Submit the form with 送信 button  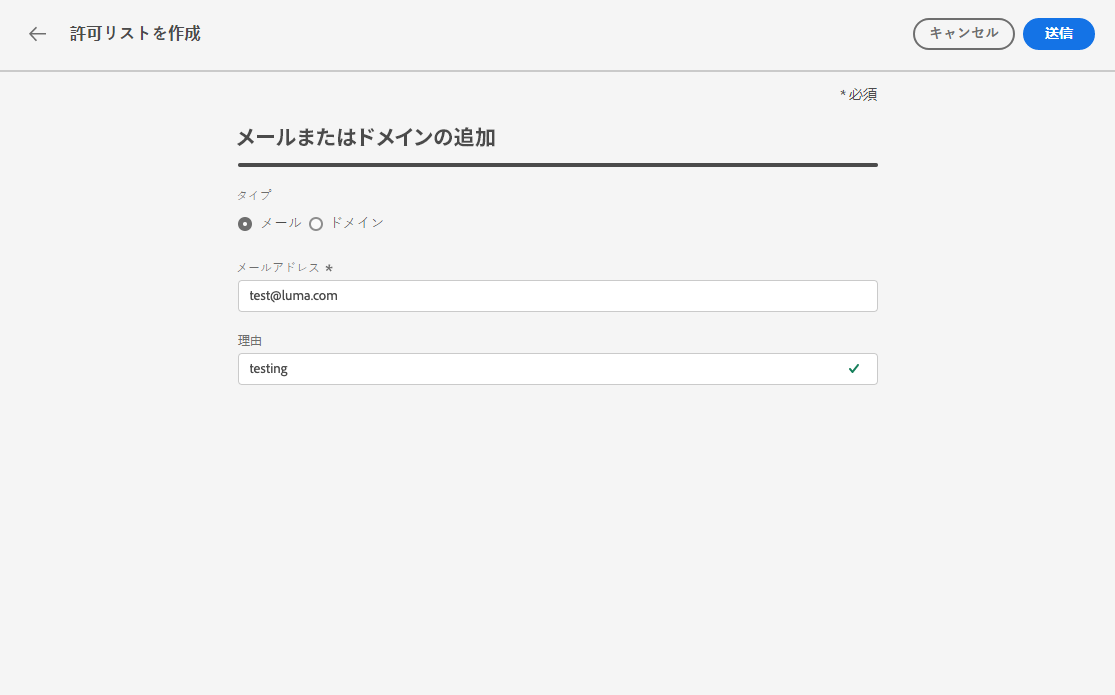tap(1058, 33)
